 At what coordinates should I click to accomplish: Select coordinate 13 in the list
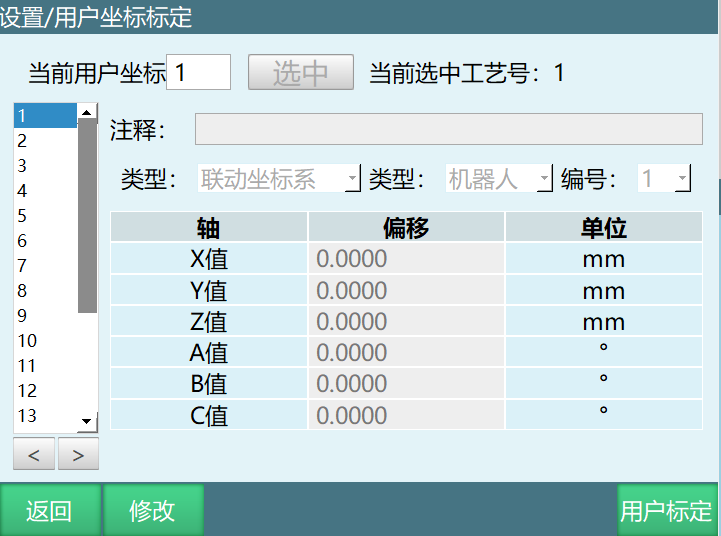point(45,416)
